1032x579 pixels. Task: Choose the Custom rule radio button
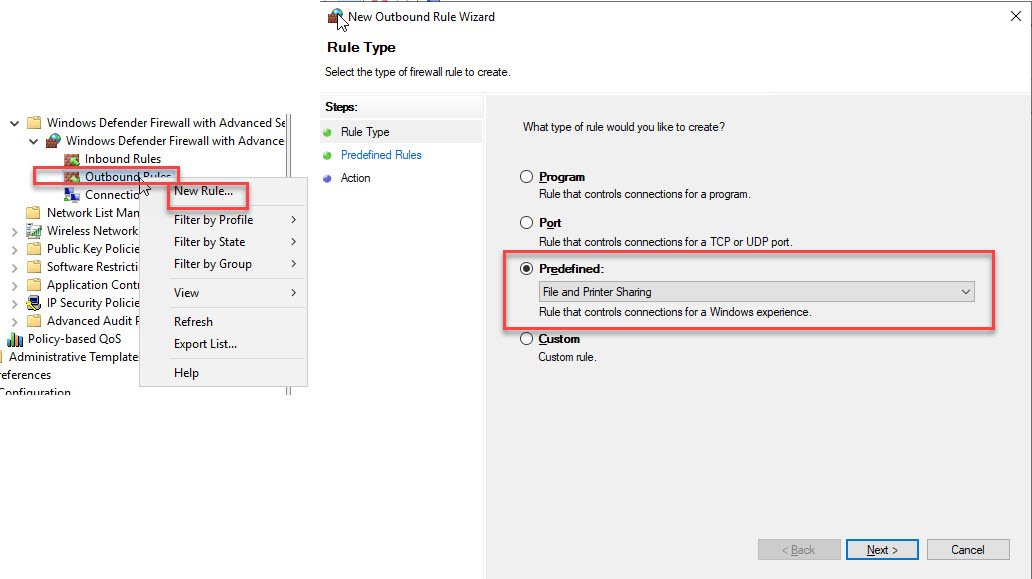(x=527, y=339)
